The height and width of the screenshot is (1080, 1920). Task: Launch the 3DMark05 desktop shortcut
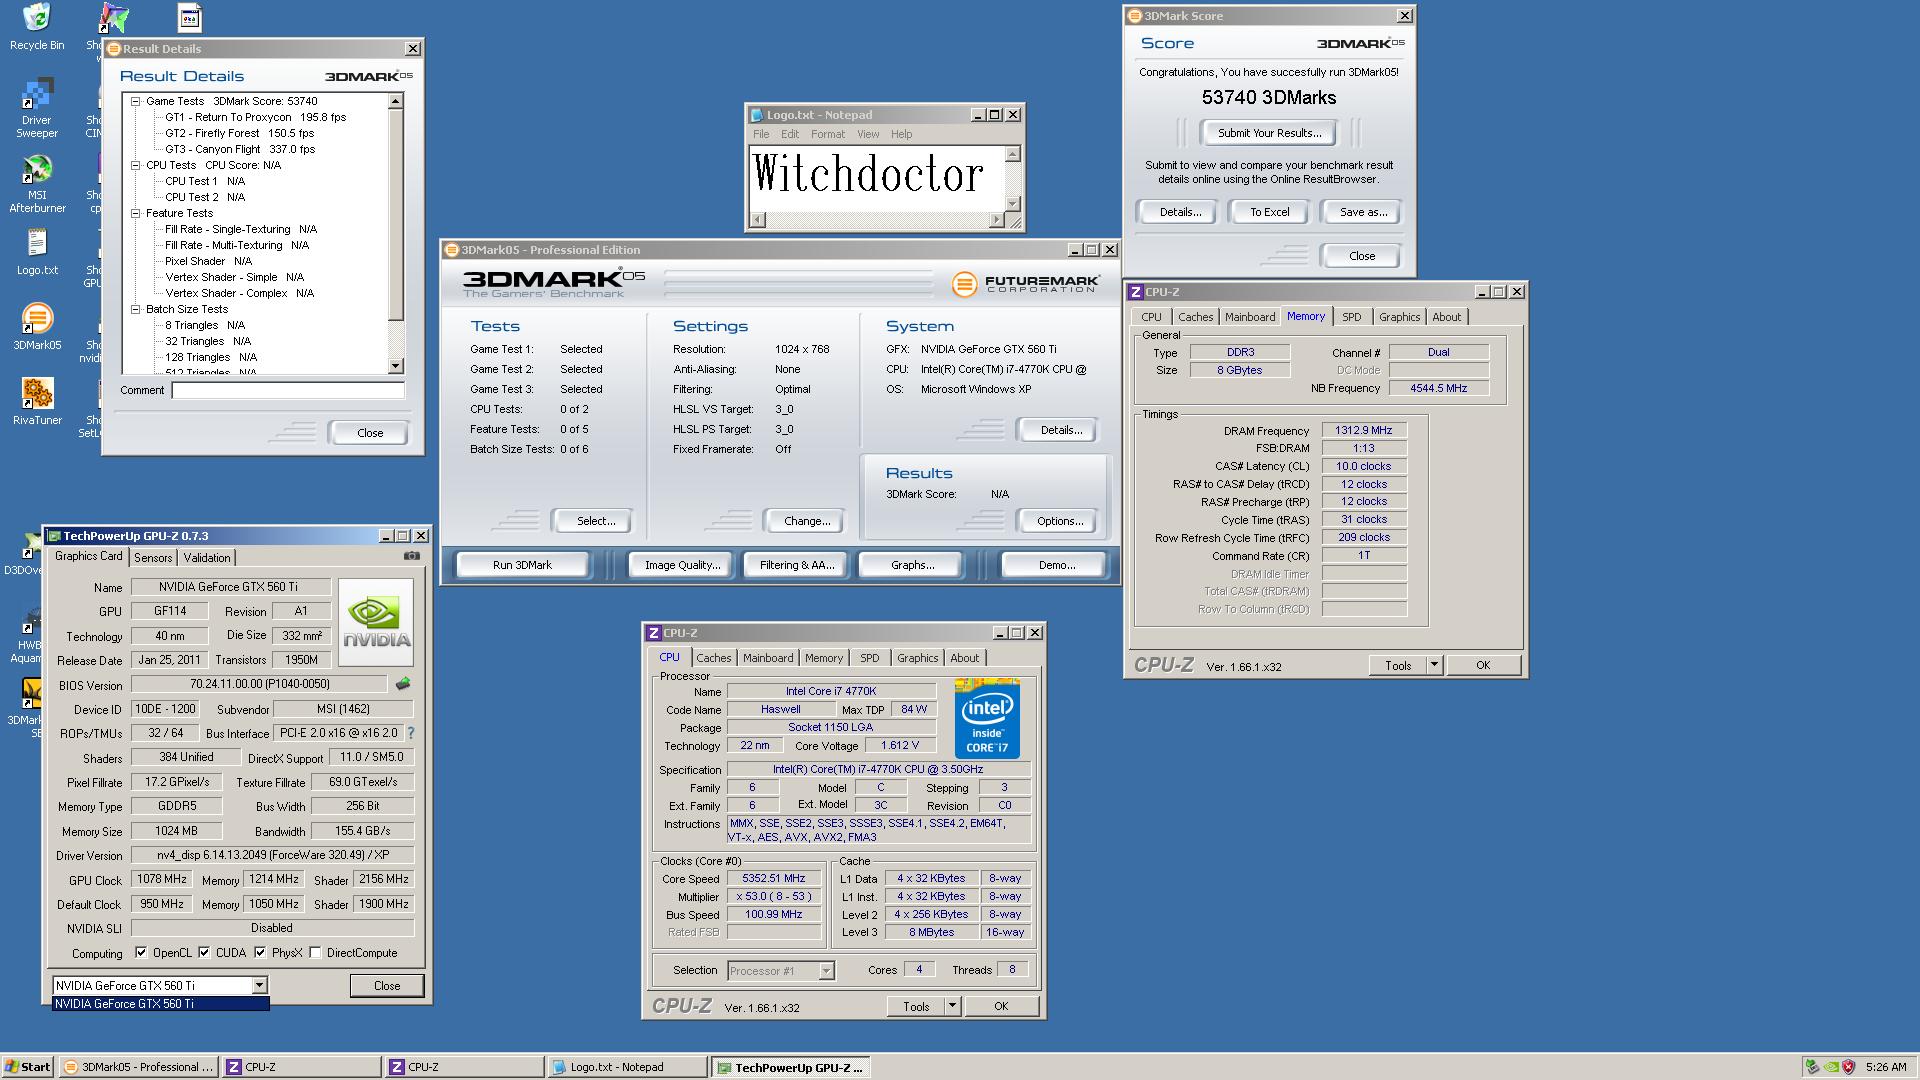[36, 319]
